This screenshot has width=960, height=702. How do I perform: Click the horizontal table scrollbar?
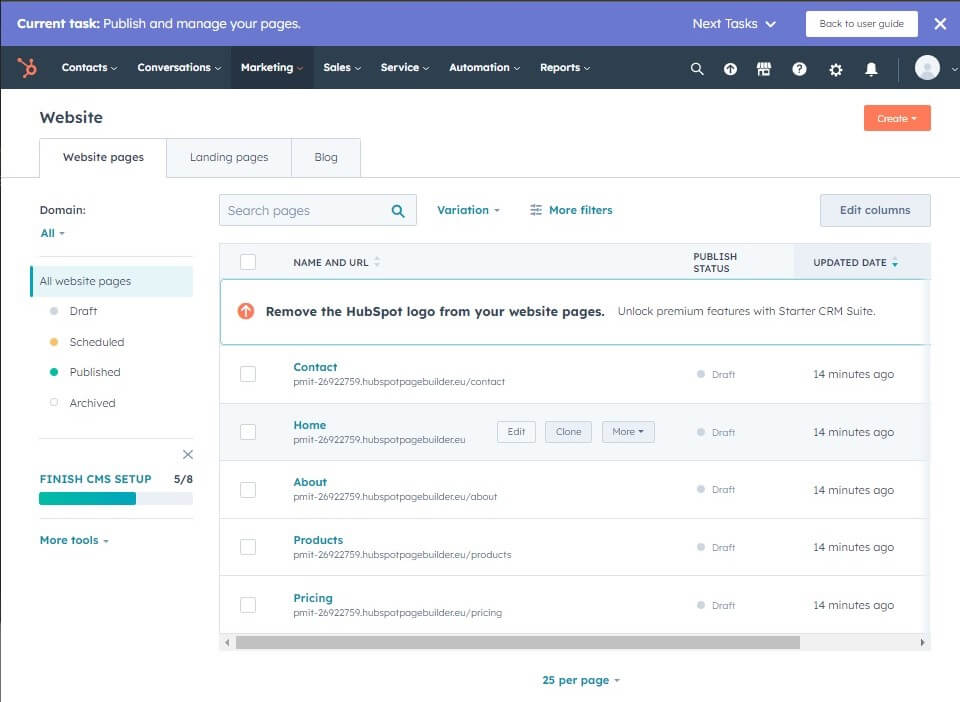click(518, 643)
